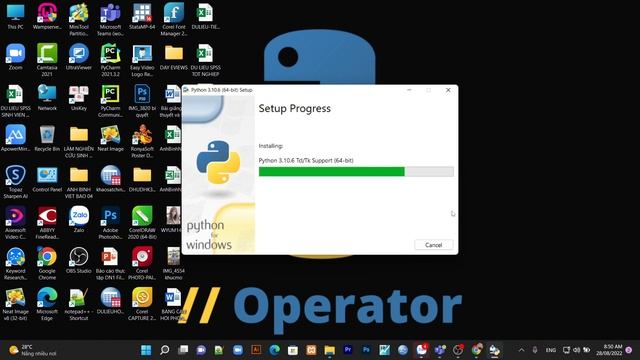
Task: Open DULIEUHO data file icon
Action: coord(110,301)
